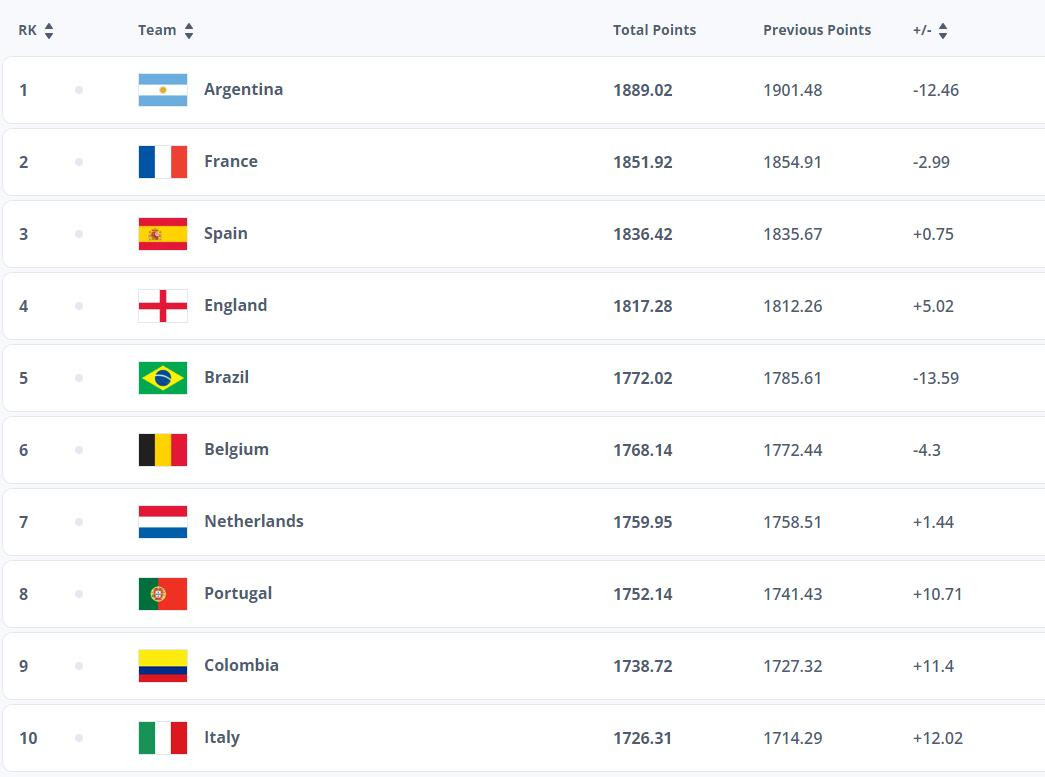Sort table by Team column arrows

click(x=189, y=31)
